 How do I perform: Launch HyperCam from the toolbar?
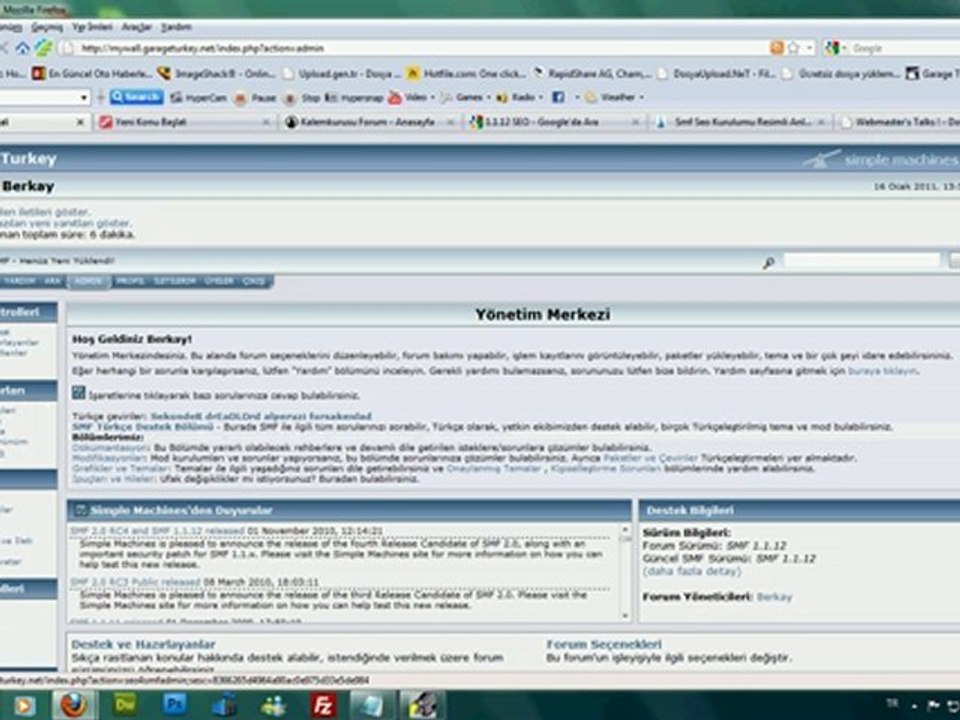[198, 97]
